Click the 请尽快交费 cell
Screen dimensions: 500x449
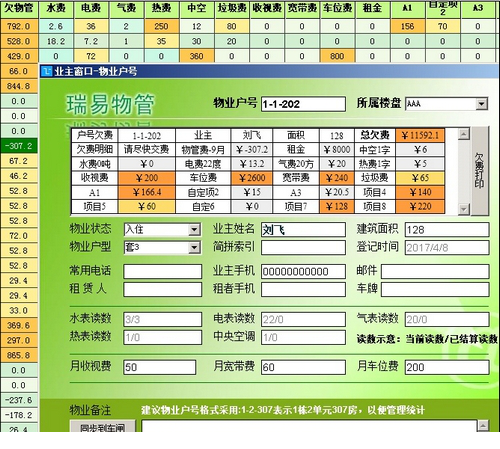pyautogui.click(x=147, y=150)
